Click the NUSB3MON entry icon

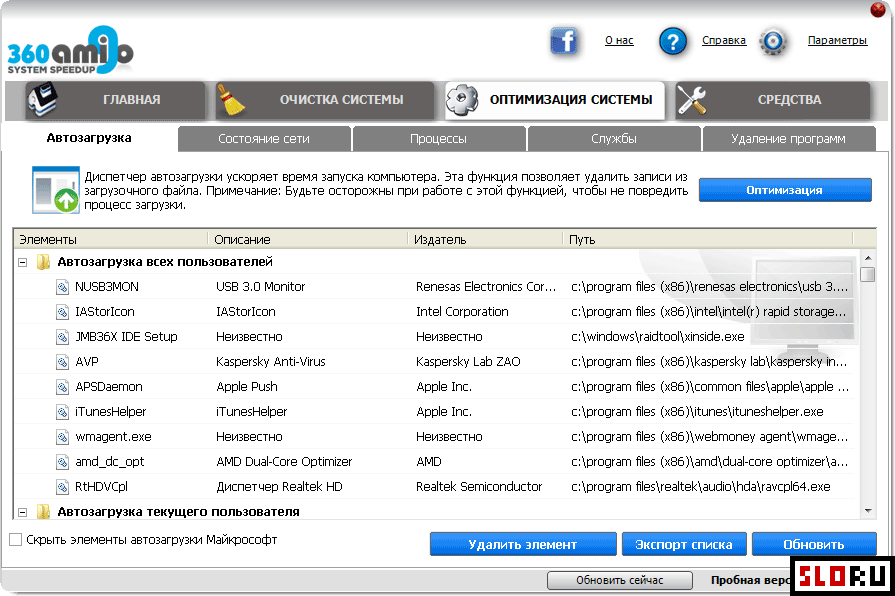62,287
